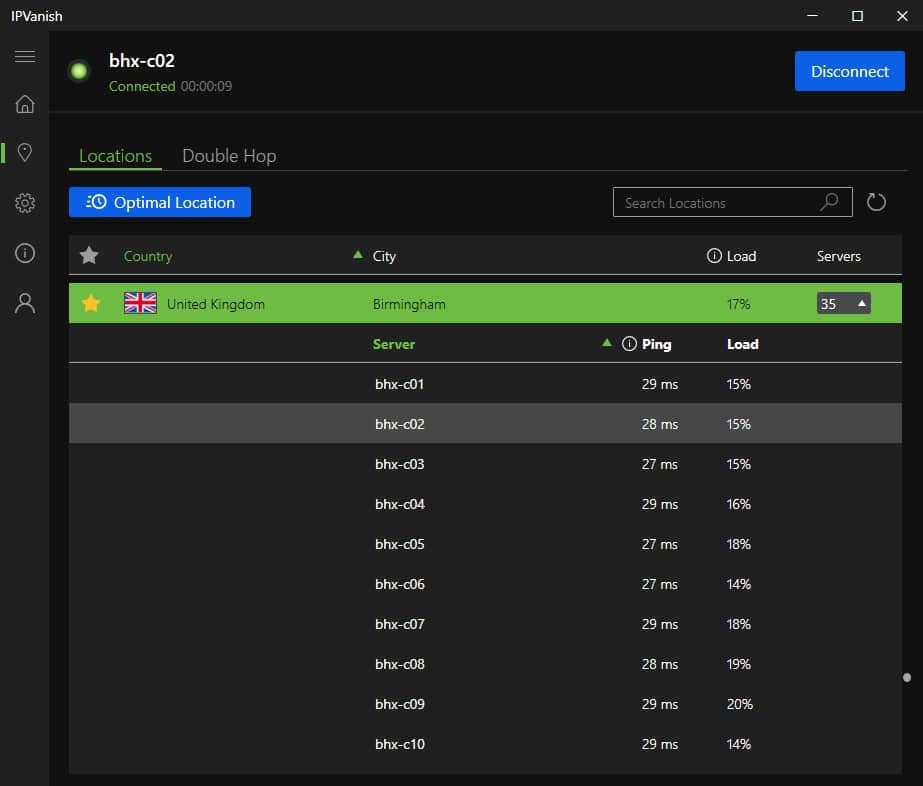Click the Disconnect button

click(x=849, y=71)
